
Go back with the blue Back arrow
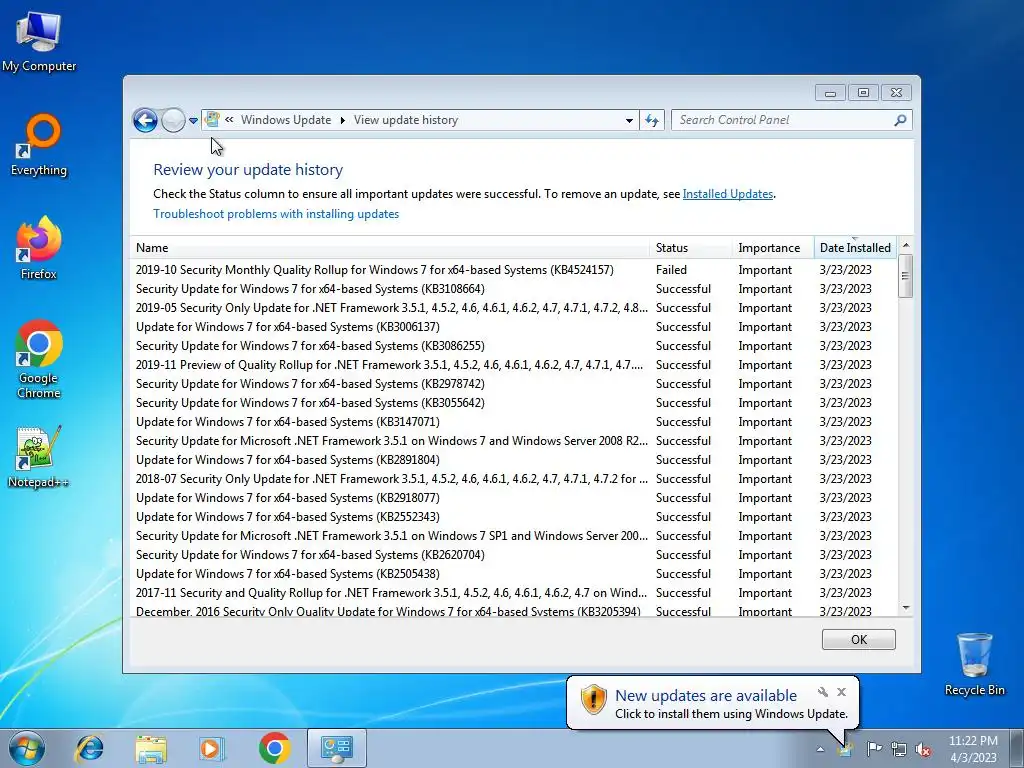(x=145, y=120)
